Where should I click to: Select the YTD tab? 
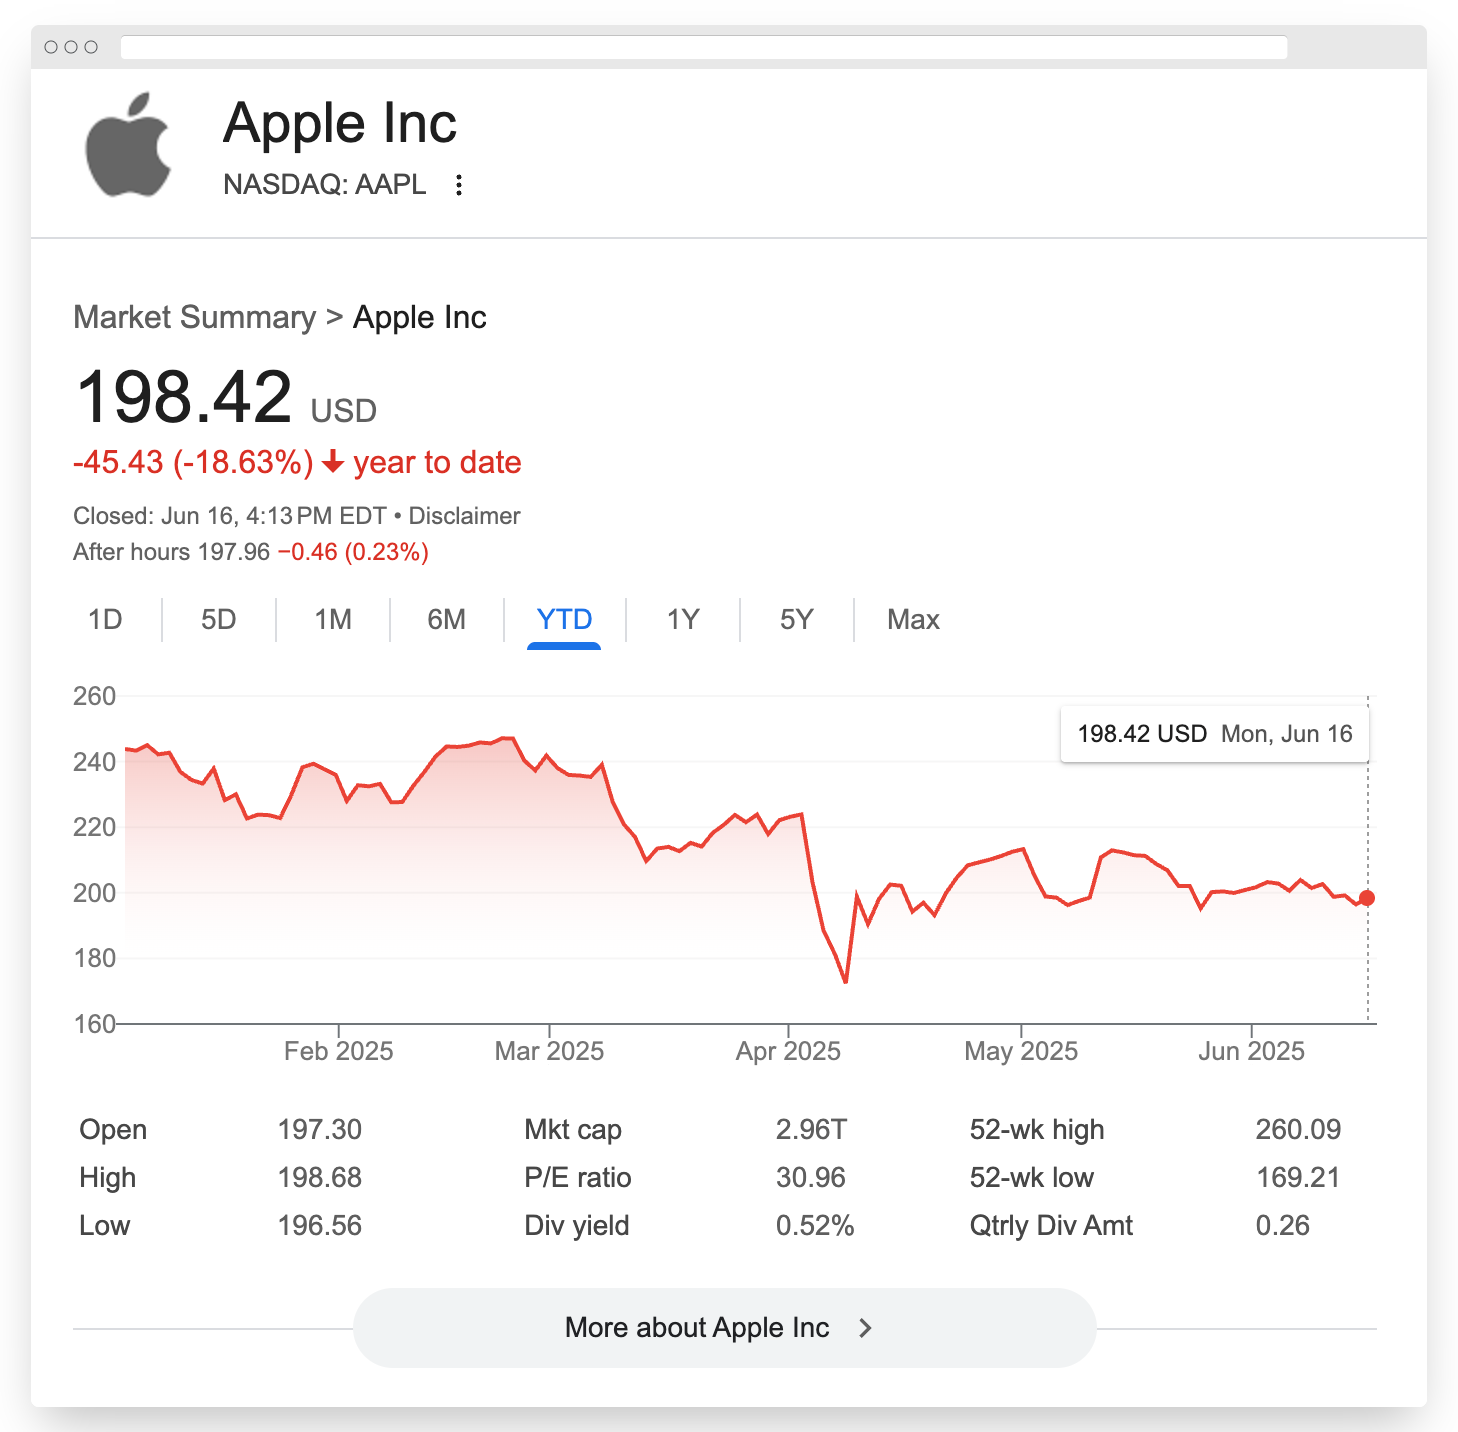click(x=564, y=620)
